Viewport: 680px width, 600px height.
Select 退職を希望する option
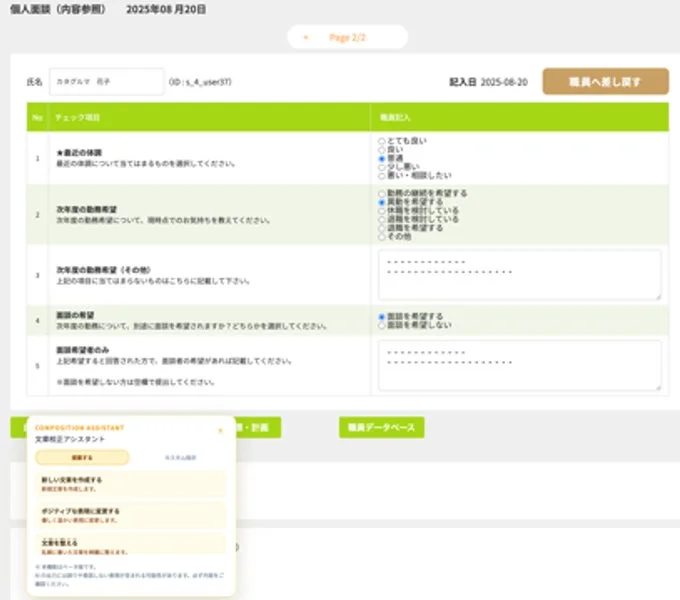point(382,228)
